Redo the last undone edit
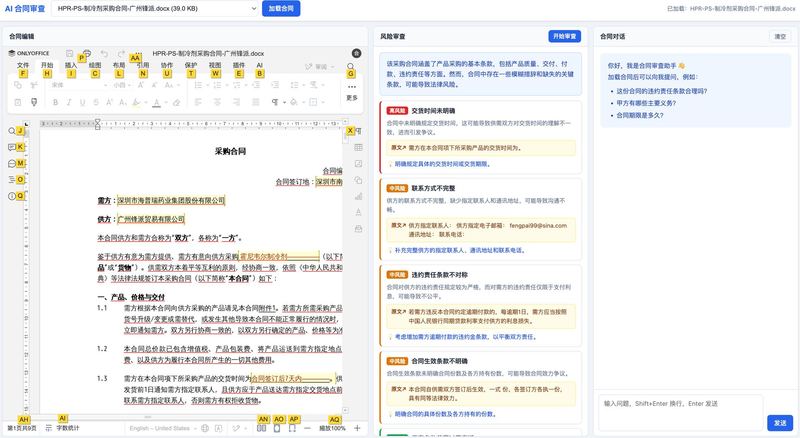 (121, 53)
